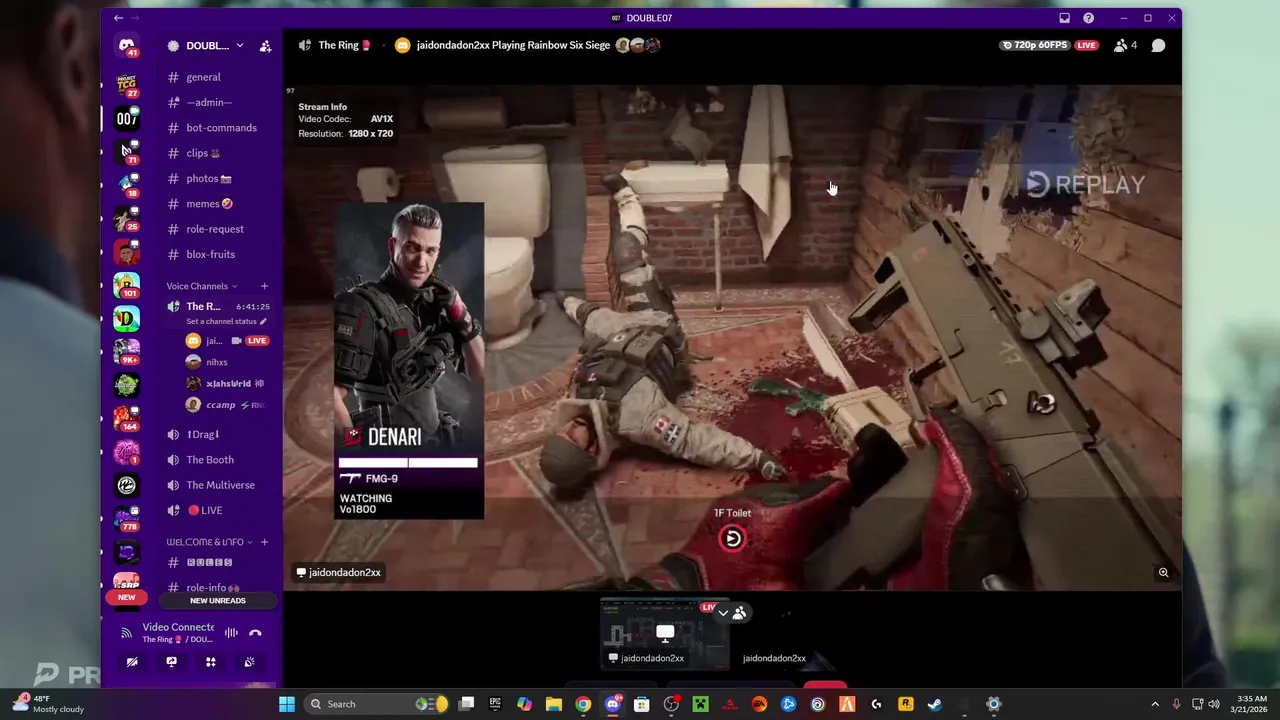Open the Discord inbox icon
Viewport: 1280px width, 720px height.
[1064, 18]
